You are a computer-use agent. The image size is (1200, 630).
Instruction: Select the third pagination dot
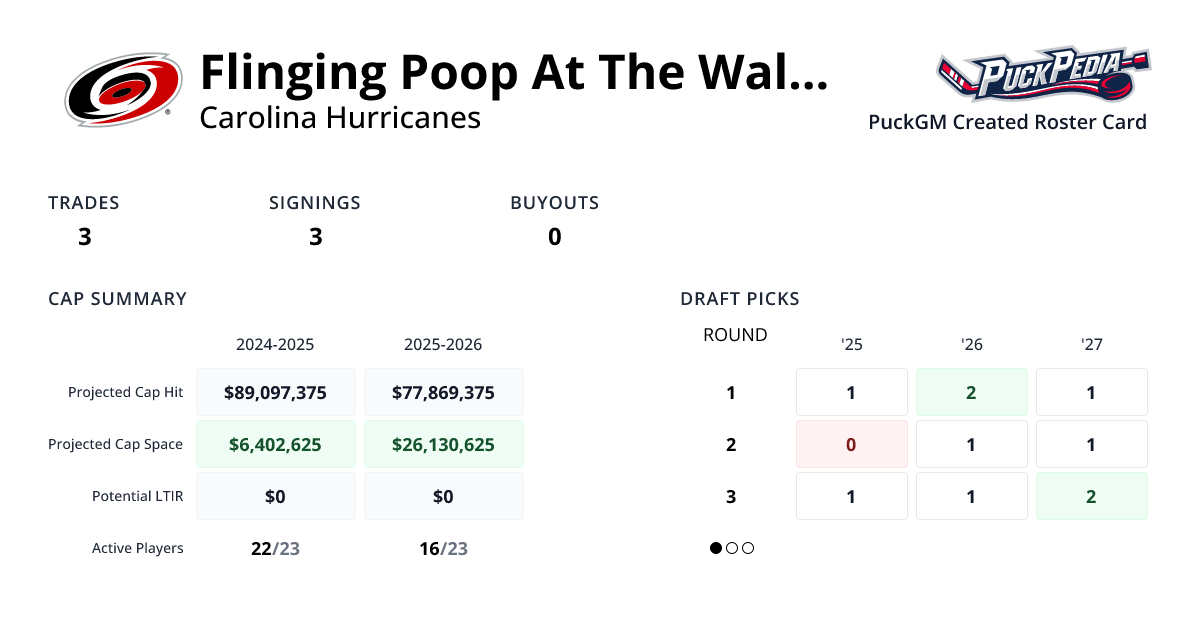click(748, 548)
